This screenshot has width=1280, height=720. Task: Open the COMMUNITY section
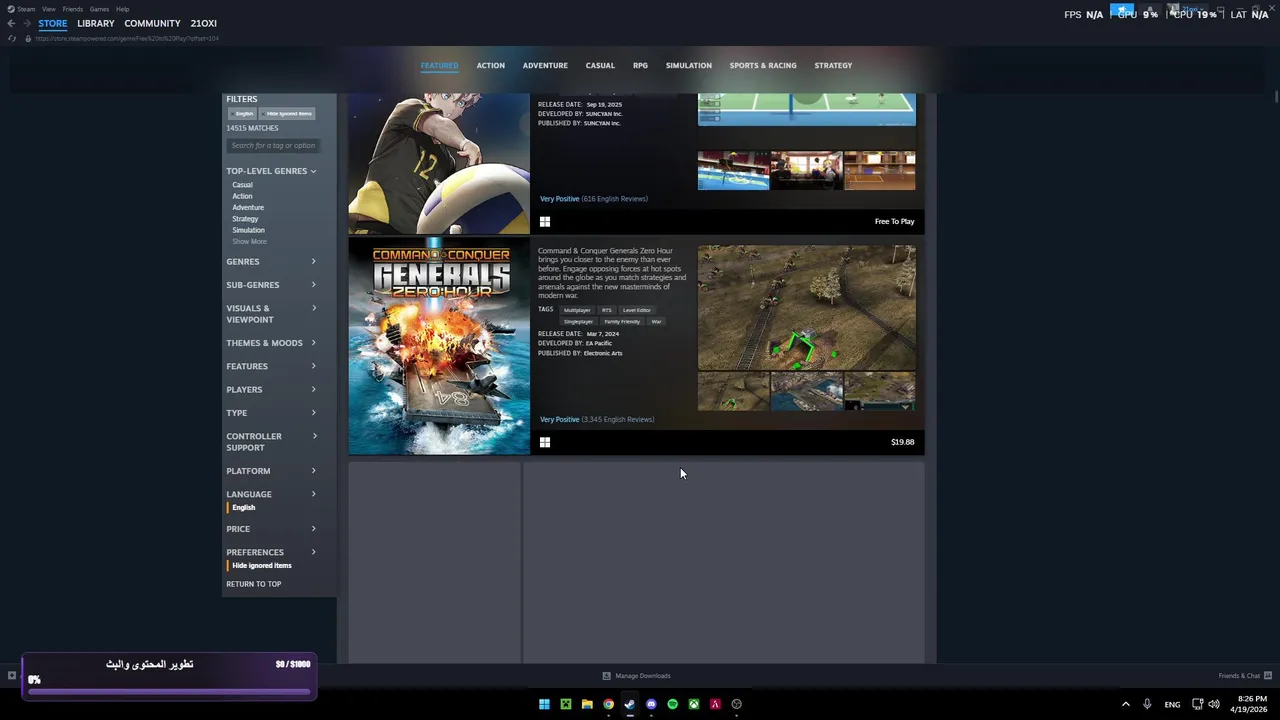tap(152, 23)
